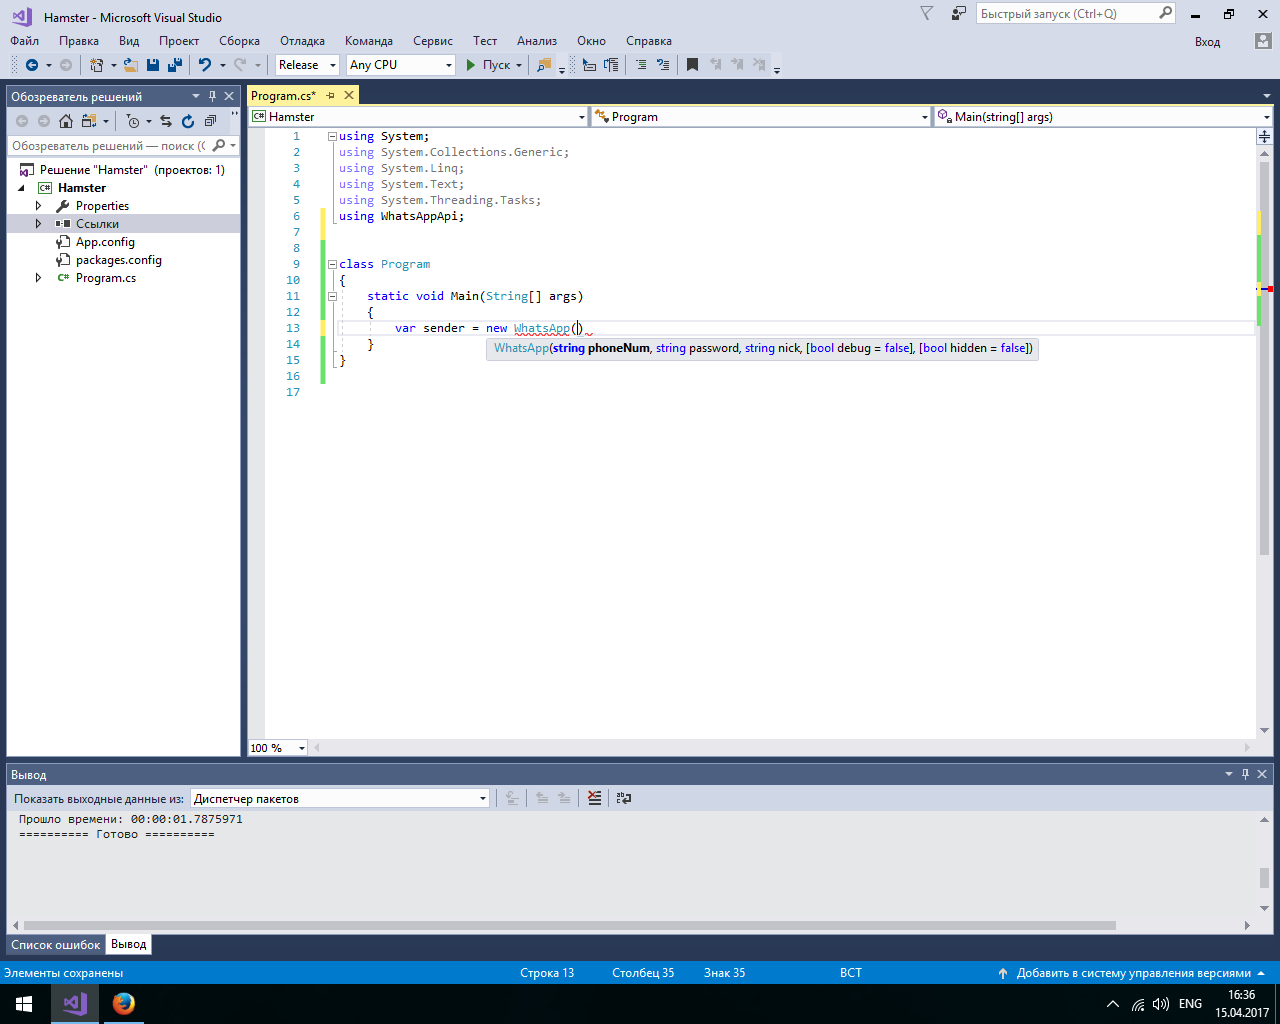Comment out the selected lines icon
This screenshot has width=1280, height=1024.
[641, 65]
